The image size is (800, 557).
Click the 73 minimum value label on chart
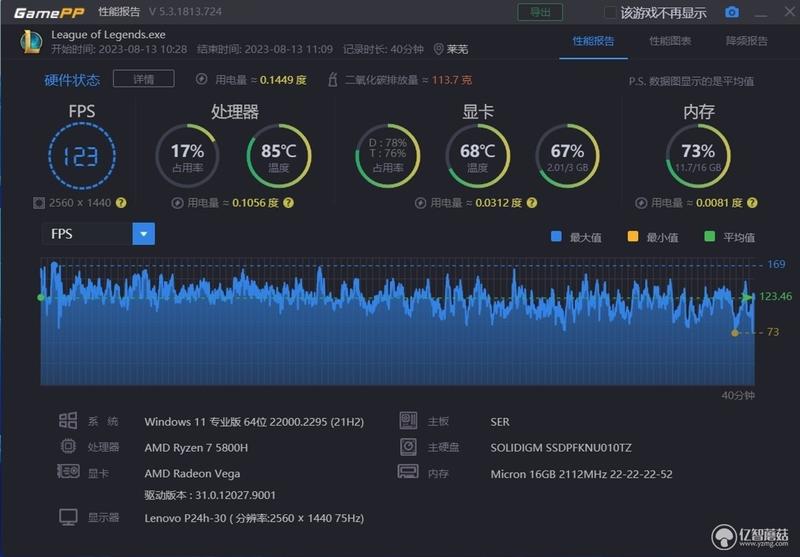(x=773, y=332)
